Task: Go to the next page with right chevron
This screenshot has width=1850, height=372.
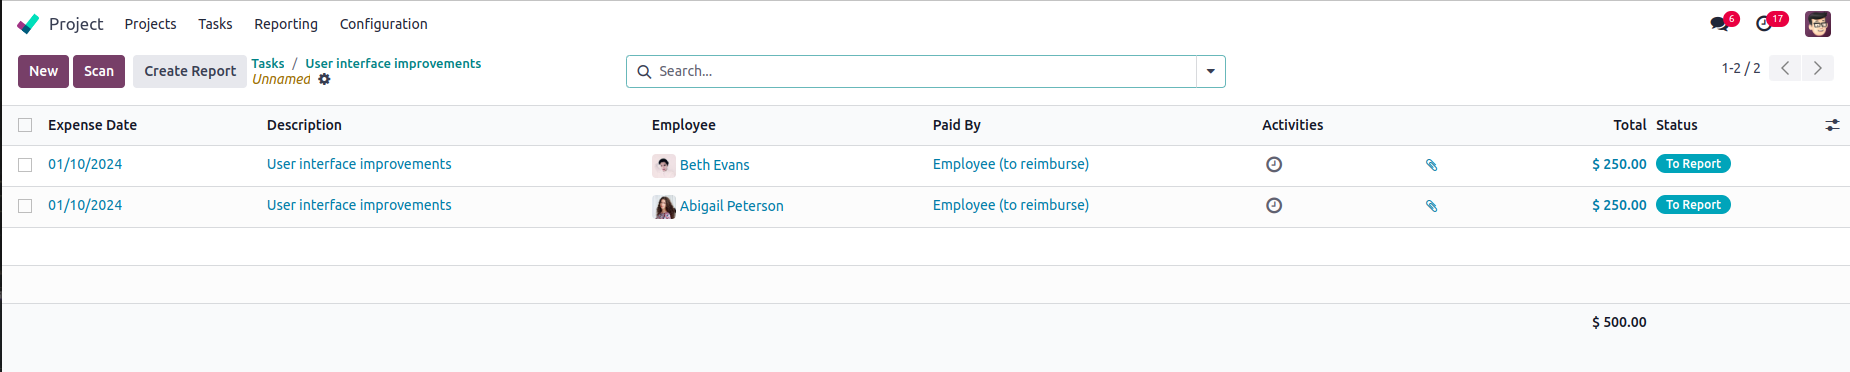Action: click(1818, 68)
